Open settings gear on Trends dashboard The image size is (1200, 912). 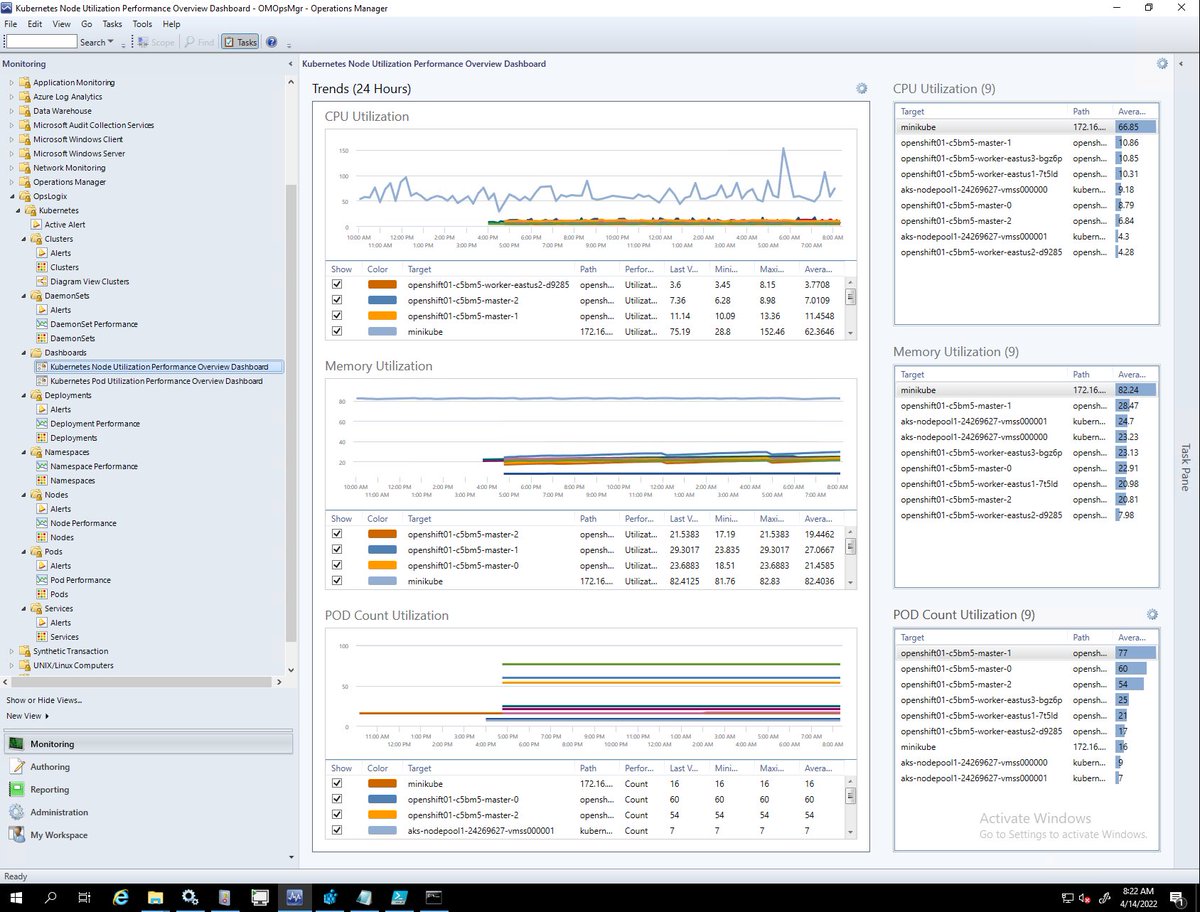tap(861, 88)
